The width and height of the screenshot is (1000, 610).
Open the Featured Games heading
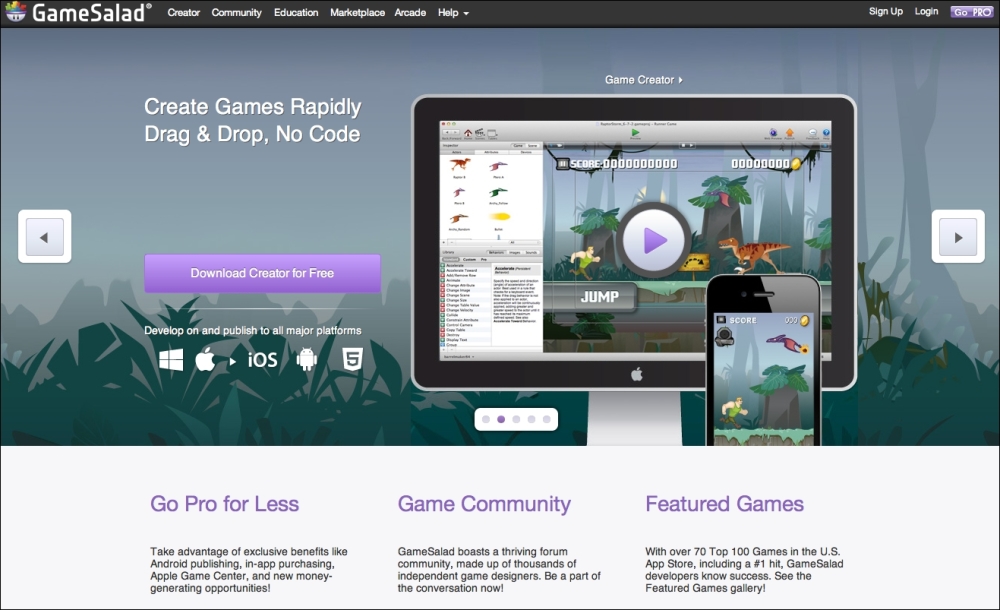pyautogui.click(x=724, y=503)
